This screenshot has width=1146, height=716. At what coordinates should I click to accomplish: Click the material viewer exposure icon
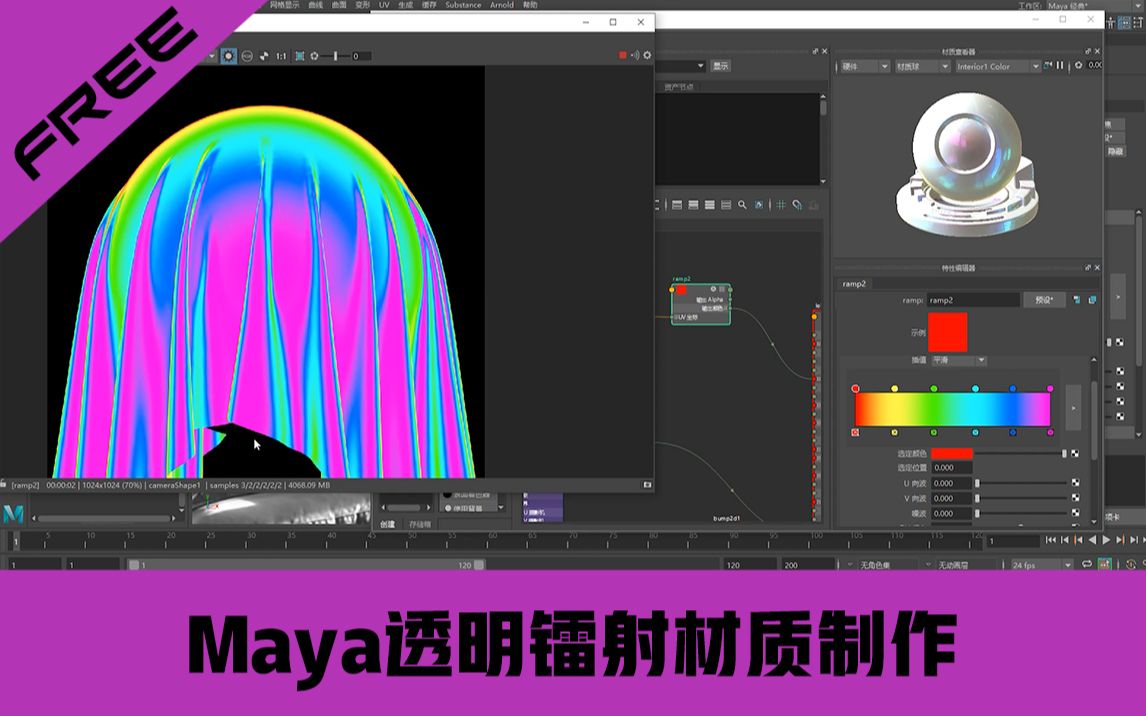coord(1079,66)
